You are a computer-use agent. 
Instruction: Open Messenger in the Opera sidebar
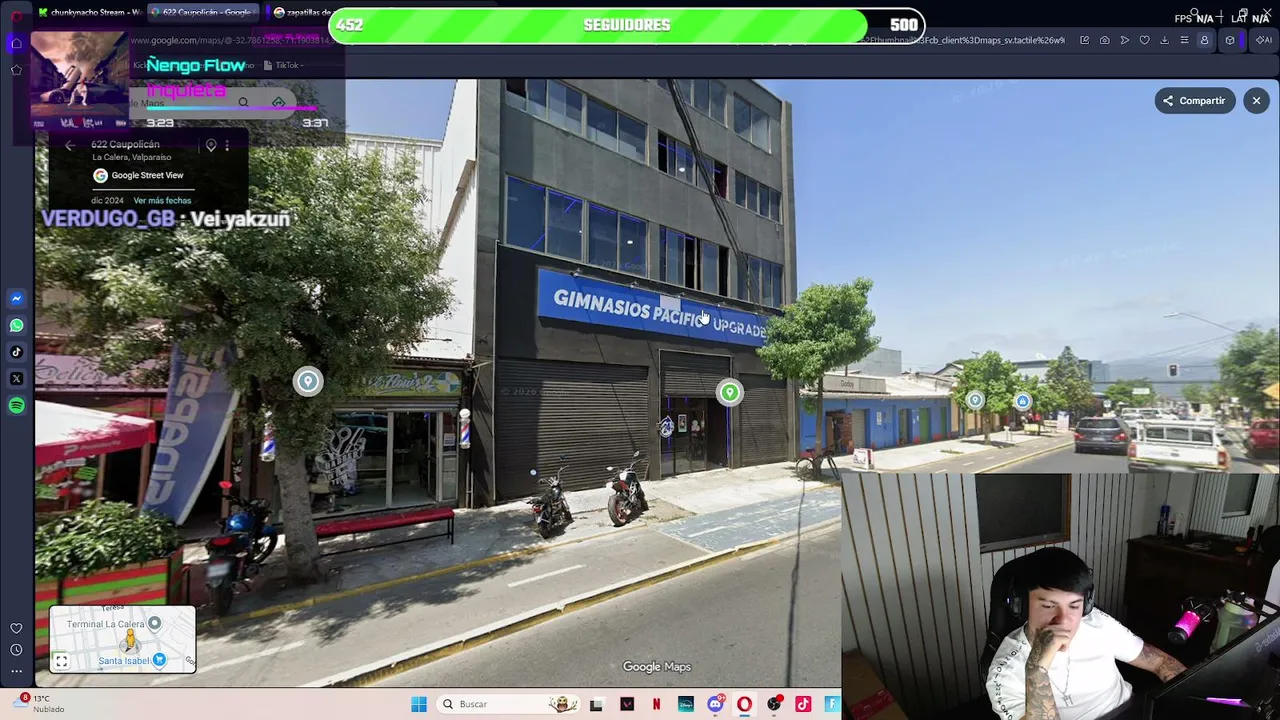click(16, 298)
